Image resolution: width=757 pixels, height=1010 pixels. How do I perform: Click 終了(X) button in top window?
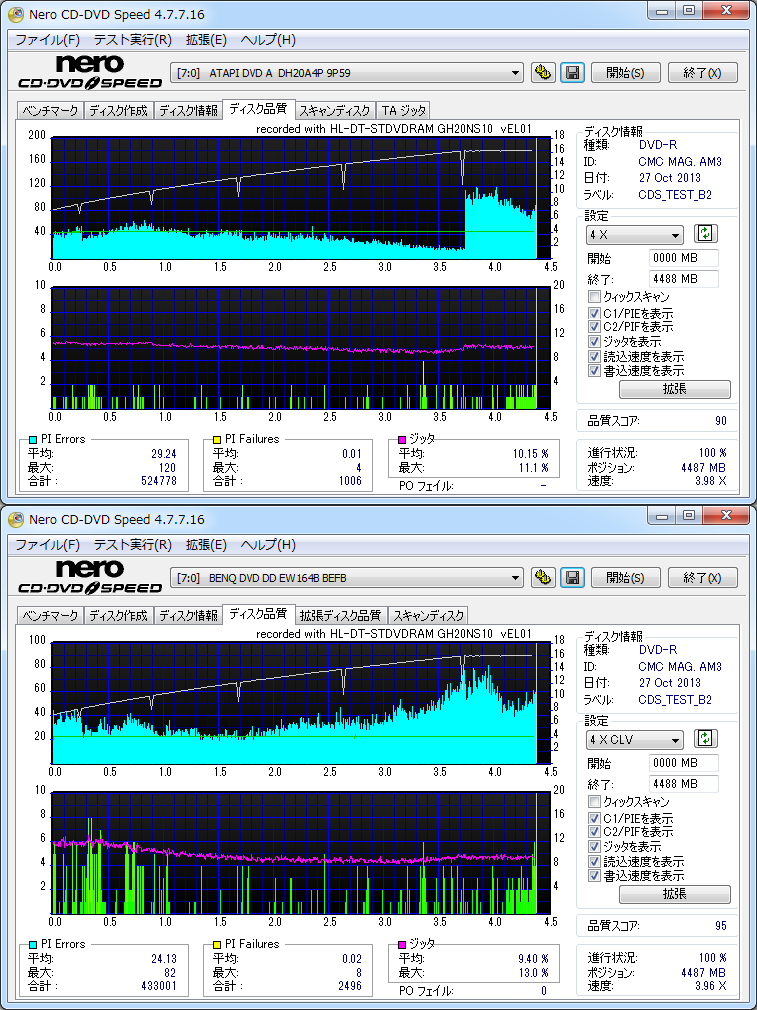(x=702, y=73)
